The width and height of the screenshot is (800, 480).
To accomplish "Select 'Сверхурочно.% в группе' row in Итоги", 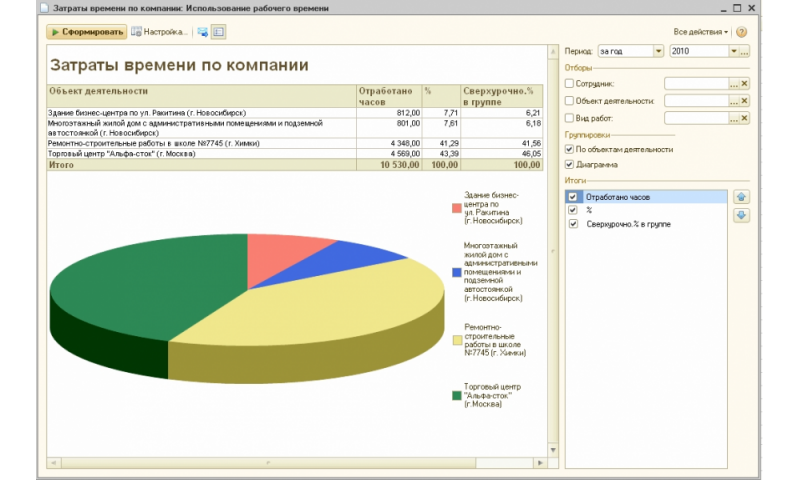I will tap(628, 224).
